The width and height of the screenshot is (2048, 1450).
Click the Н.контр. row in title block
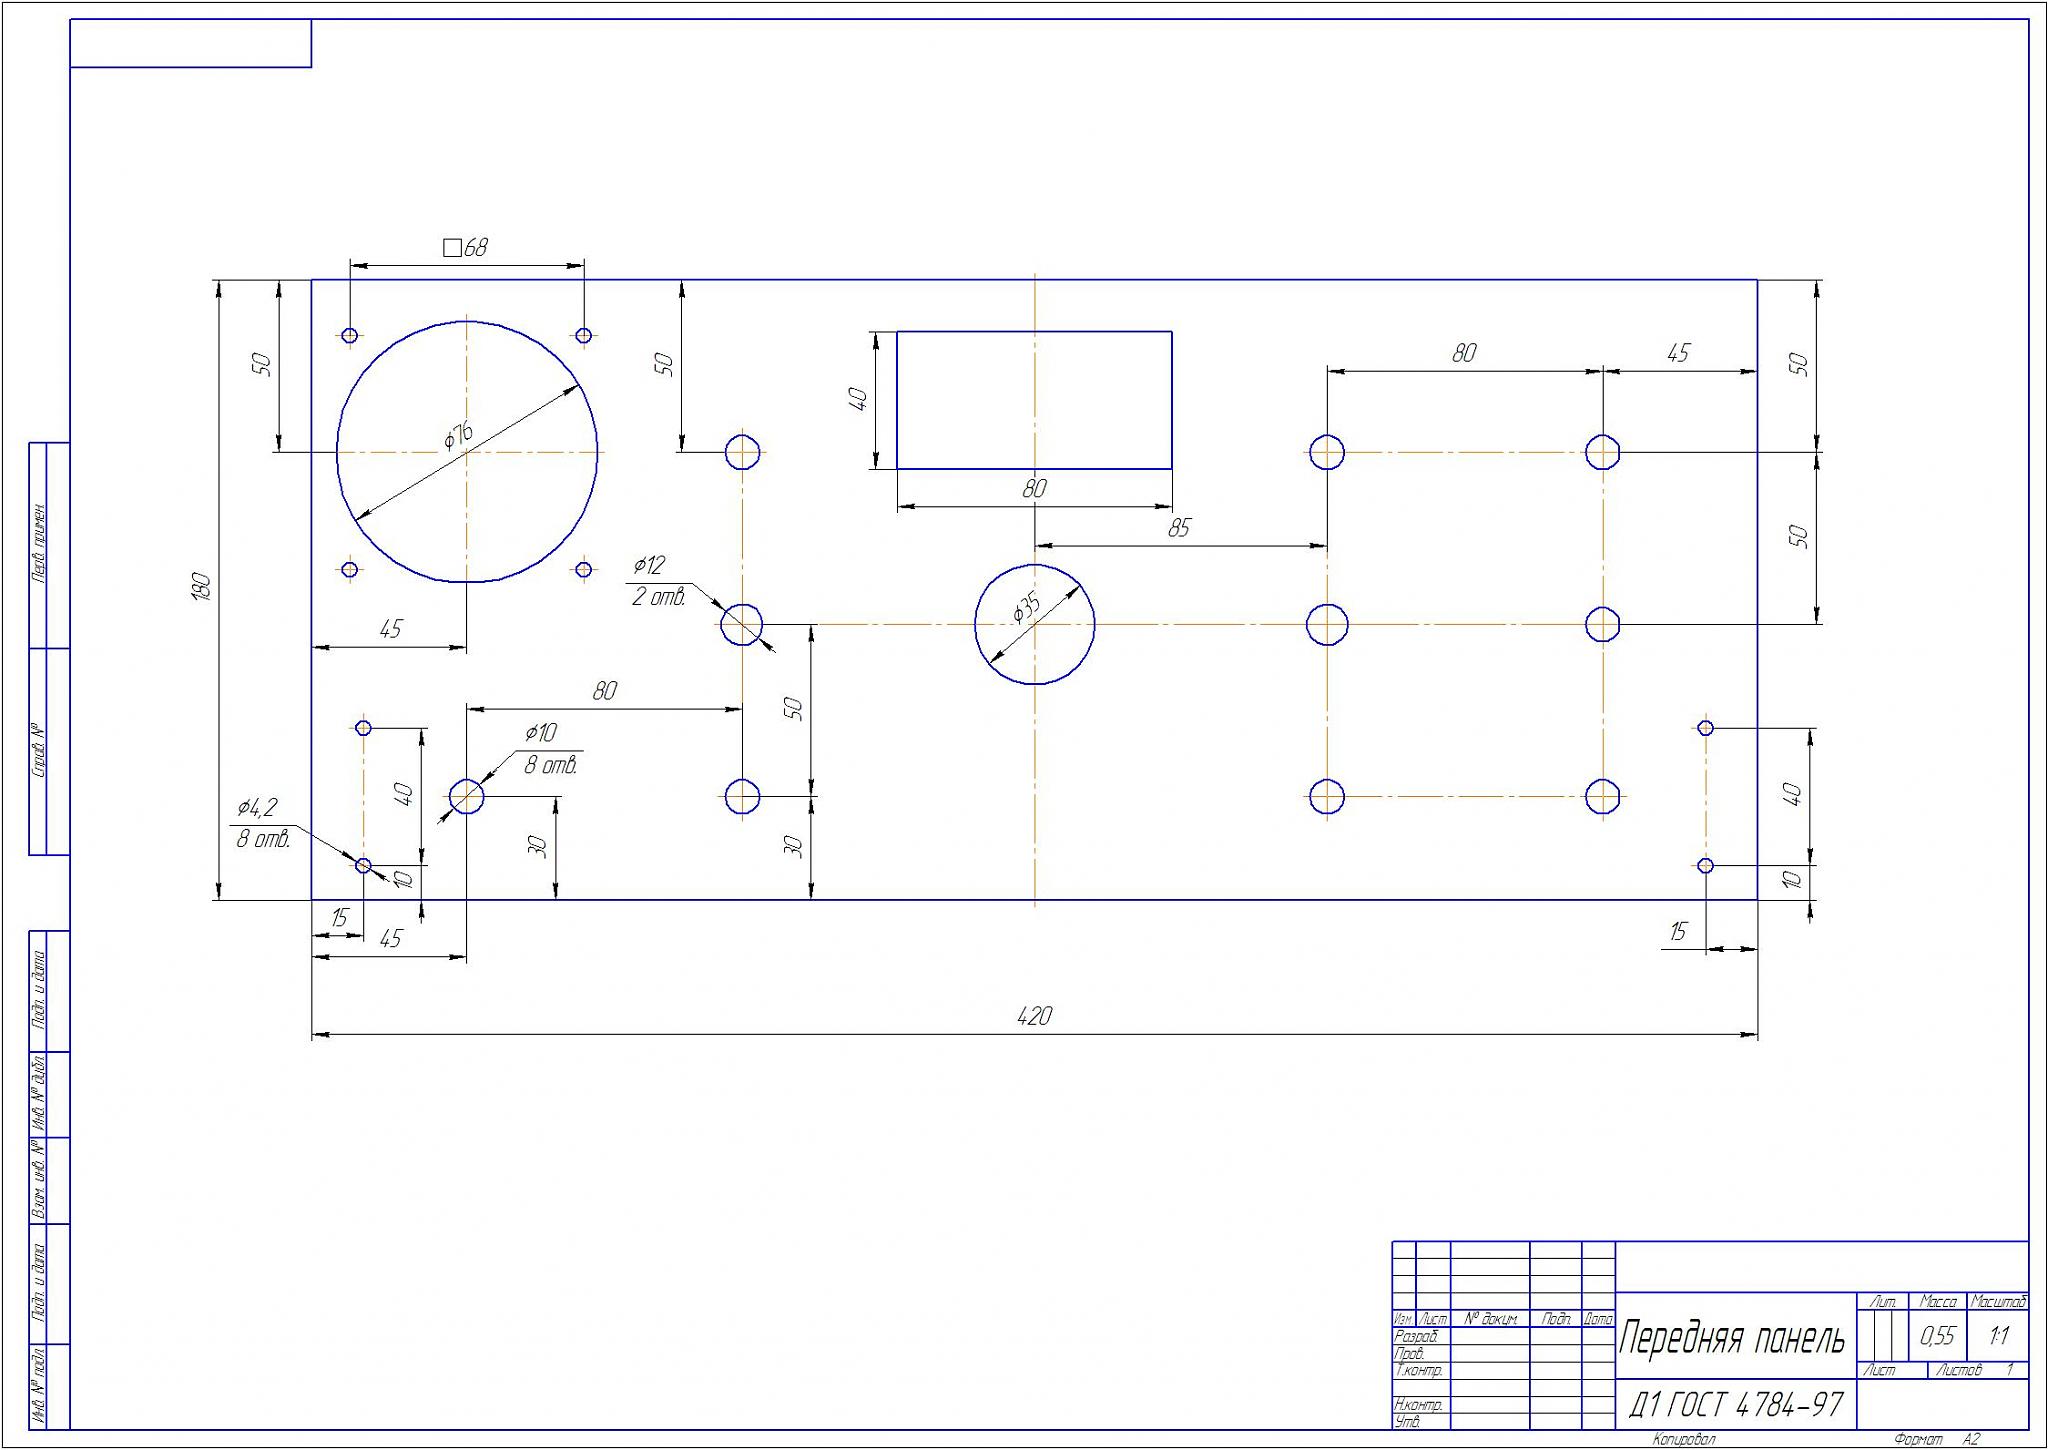tap(1418, 1405)
